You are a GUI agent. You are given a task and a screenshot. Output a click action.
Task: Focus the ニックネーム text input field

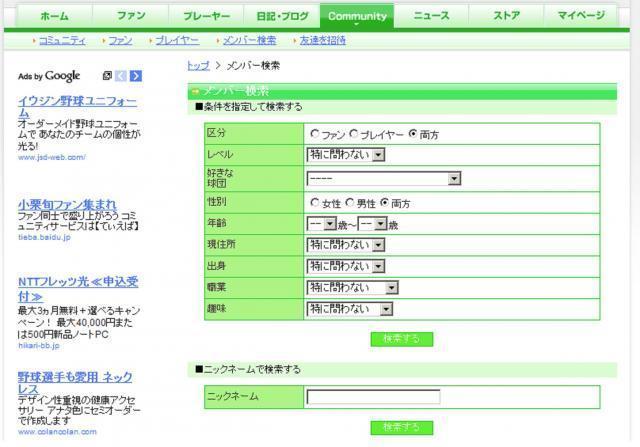point(373,396)
